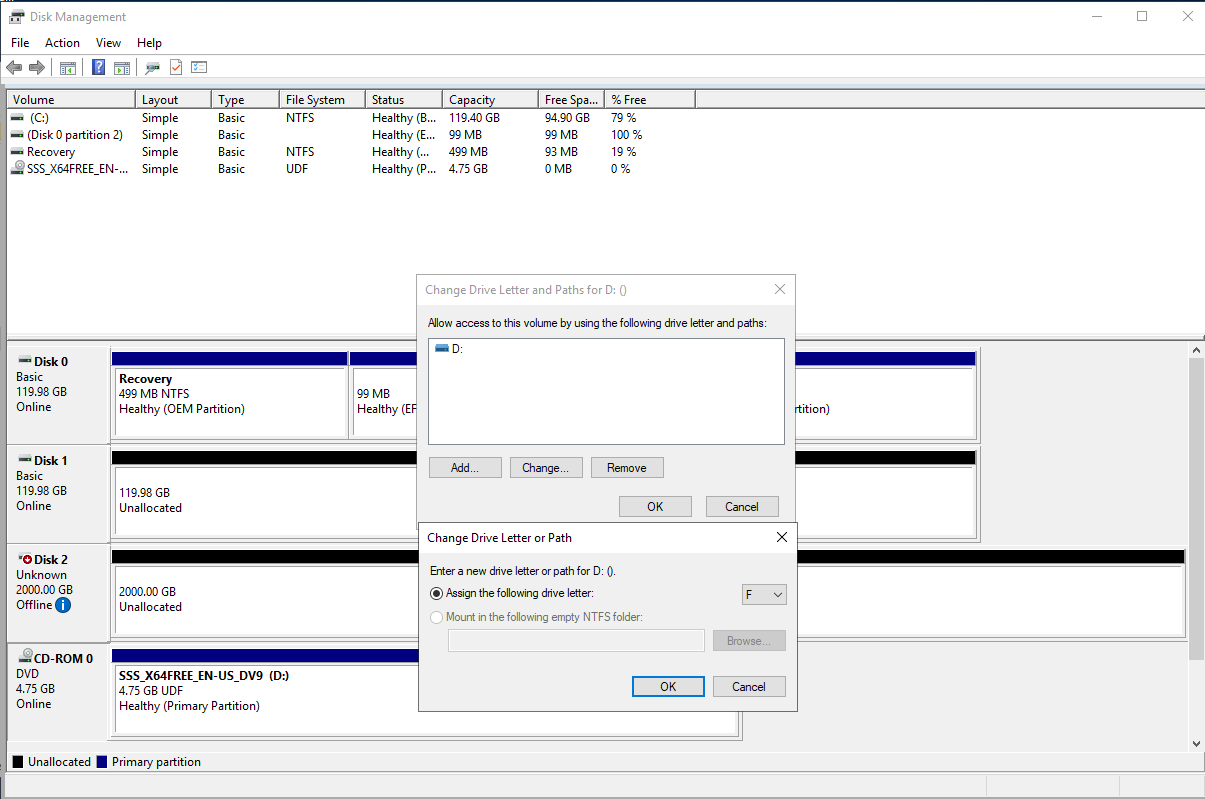Screen dimensions: 1205x799
Task: Sort by the Volume column header
Action: pos(71,99)
